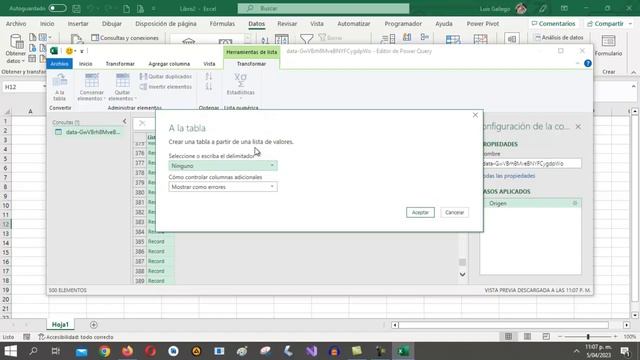Collapse the Excel ribbon chevron

coord(633,72)
